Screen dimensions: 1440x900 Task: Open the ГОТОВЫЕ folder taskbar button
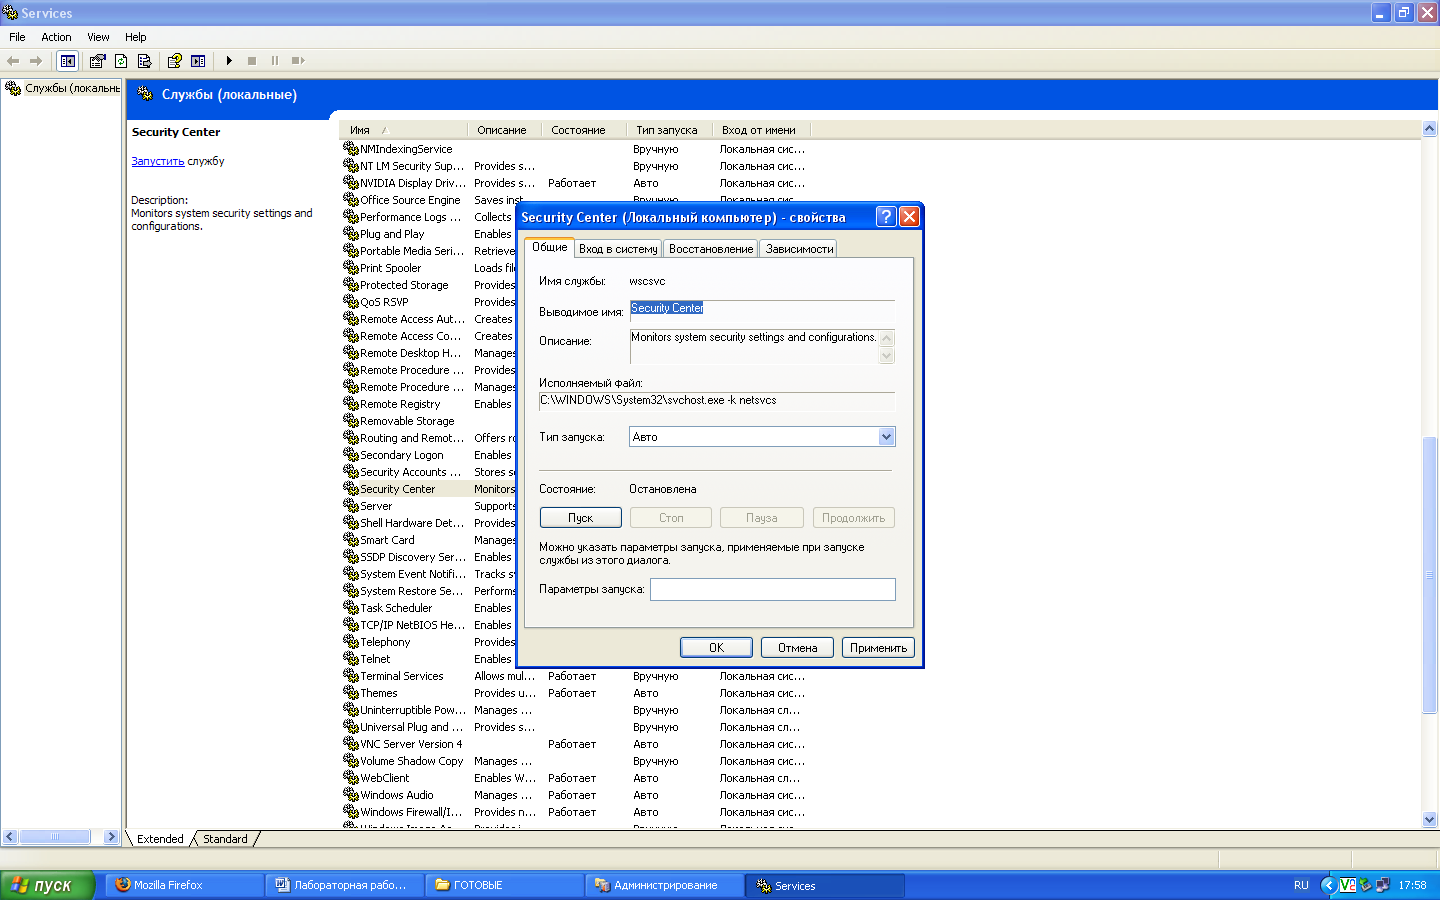(x=505, y=885)
